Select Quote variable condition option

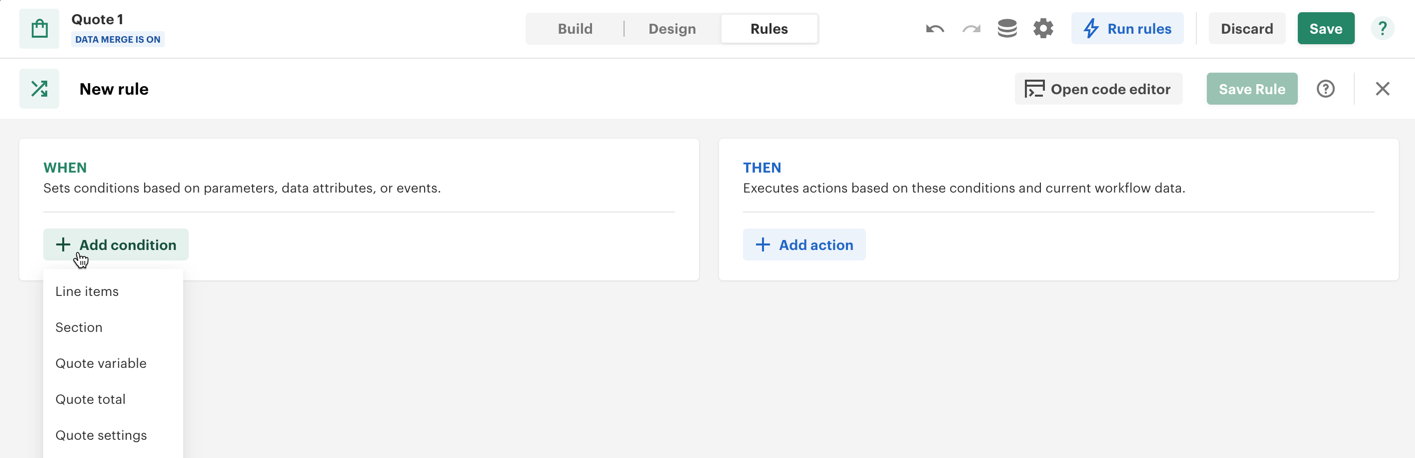pyautogui.click(x=101, y=363)
